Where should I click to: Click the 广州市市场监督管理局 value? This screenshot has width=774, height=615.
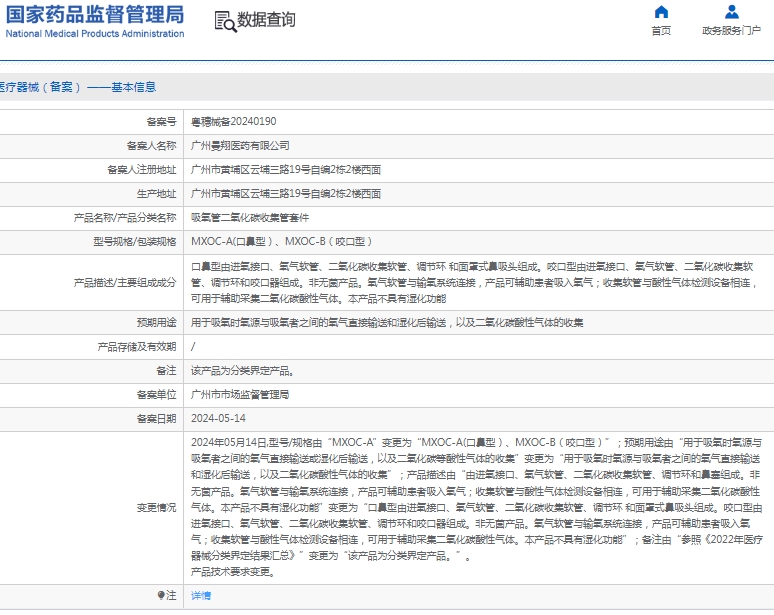tap(240, 394)
